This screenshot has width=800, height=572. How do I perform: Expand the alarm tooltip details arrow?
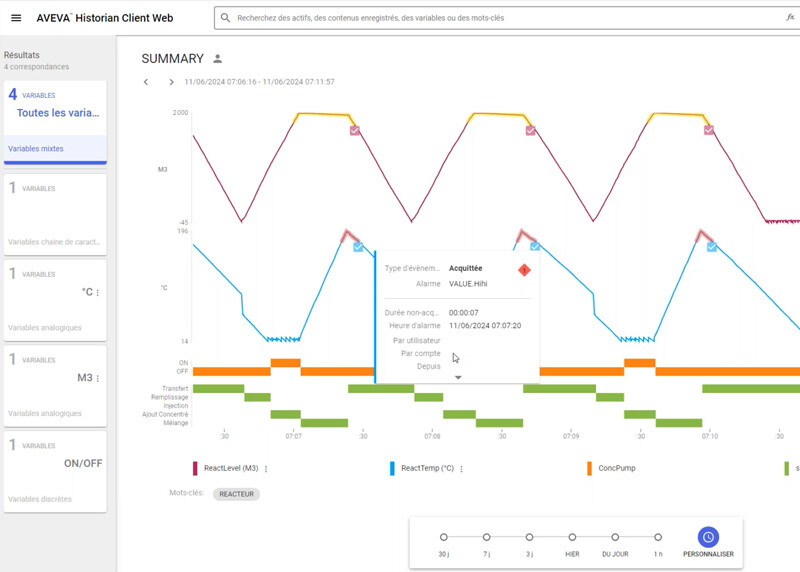tap(458, 377)
